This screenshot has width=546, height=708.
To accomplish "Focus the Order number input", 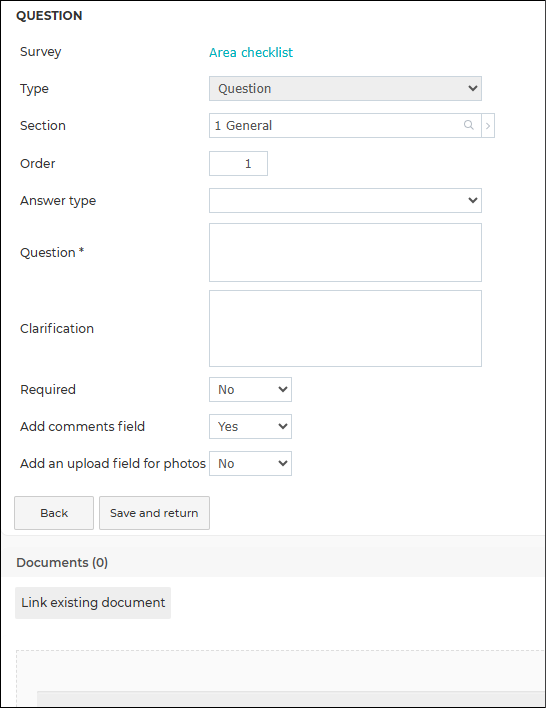I will [238, 163].
